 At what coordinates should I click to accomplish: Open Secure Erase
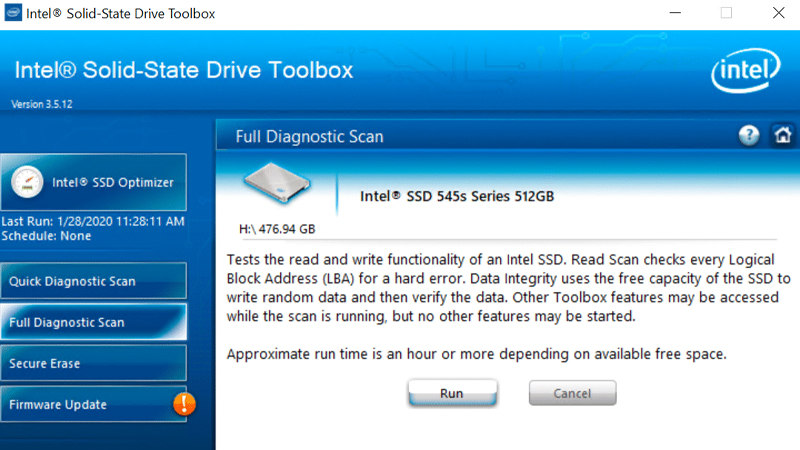(x=94, y=363)
